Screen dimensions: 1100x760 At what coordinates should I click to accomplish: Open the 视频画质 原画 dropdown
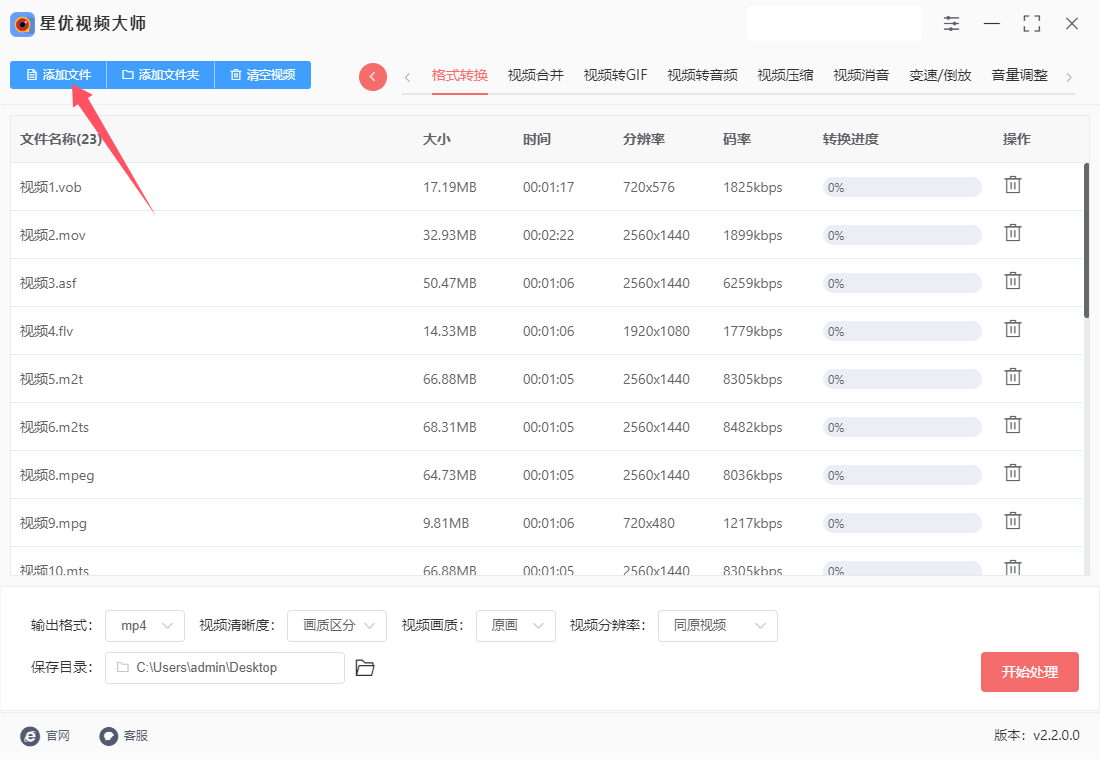[x=516, y=626]
